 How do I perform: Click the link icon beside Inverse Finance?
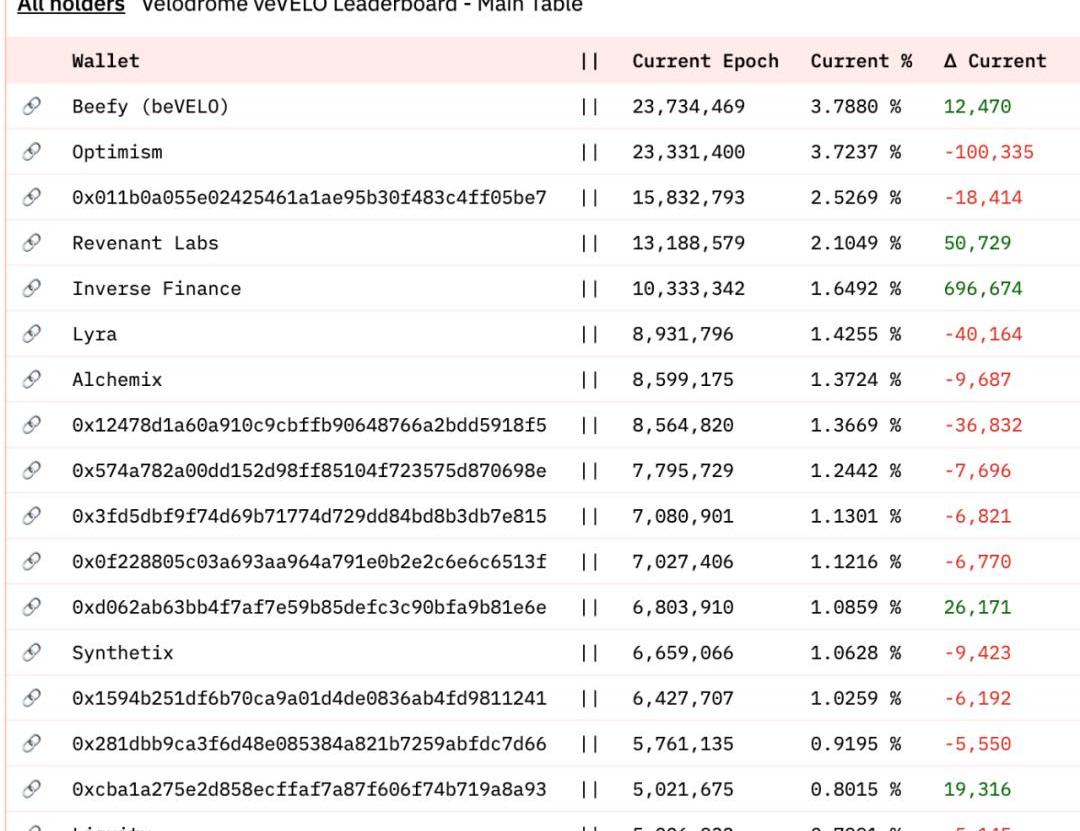click(x=32, y=288)
